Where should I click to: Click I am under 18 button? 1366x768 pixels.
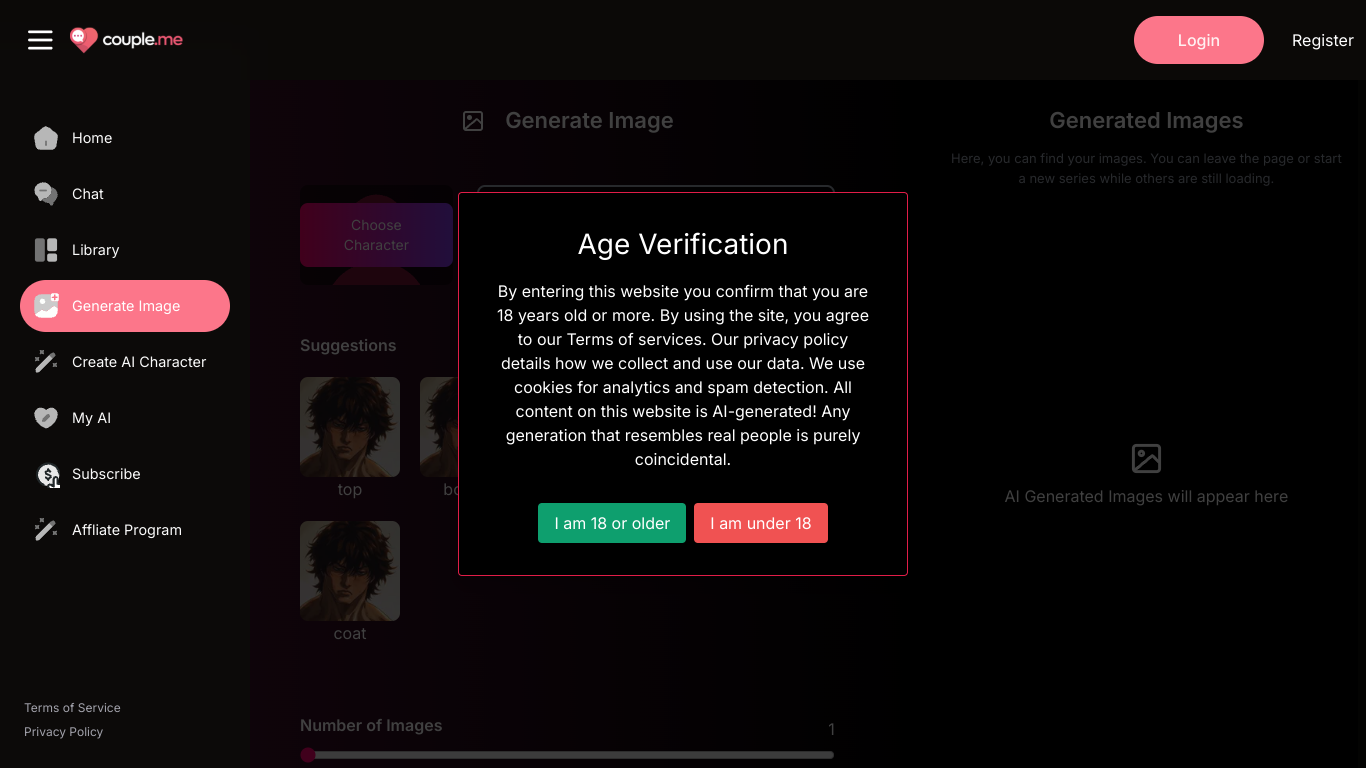coord(761,523)
